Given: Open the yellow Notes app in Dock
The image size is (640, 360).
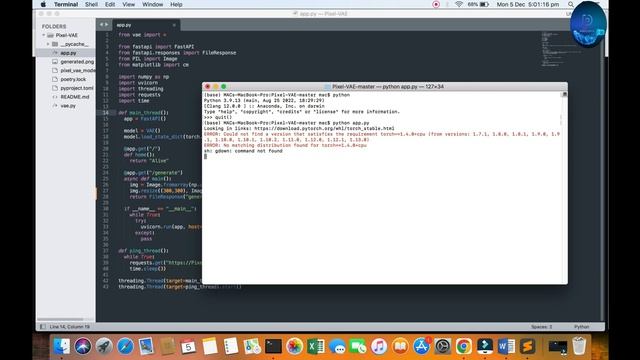Looking at the screenshot, I should click(210, 347).
